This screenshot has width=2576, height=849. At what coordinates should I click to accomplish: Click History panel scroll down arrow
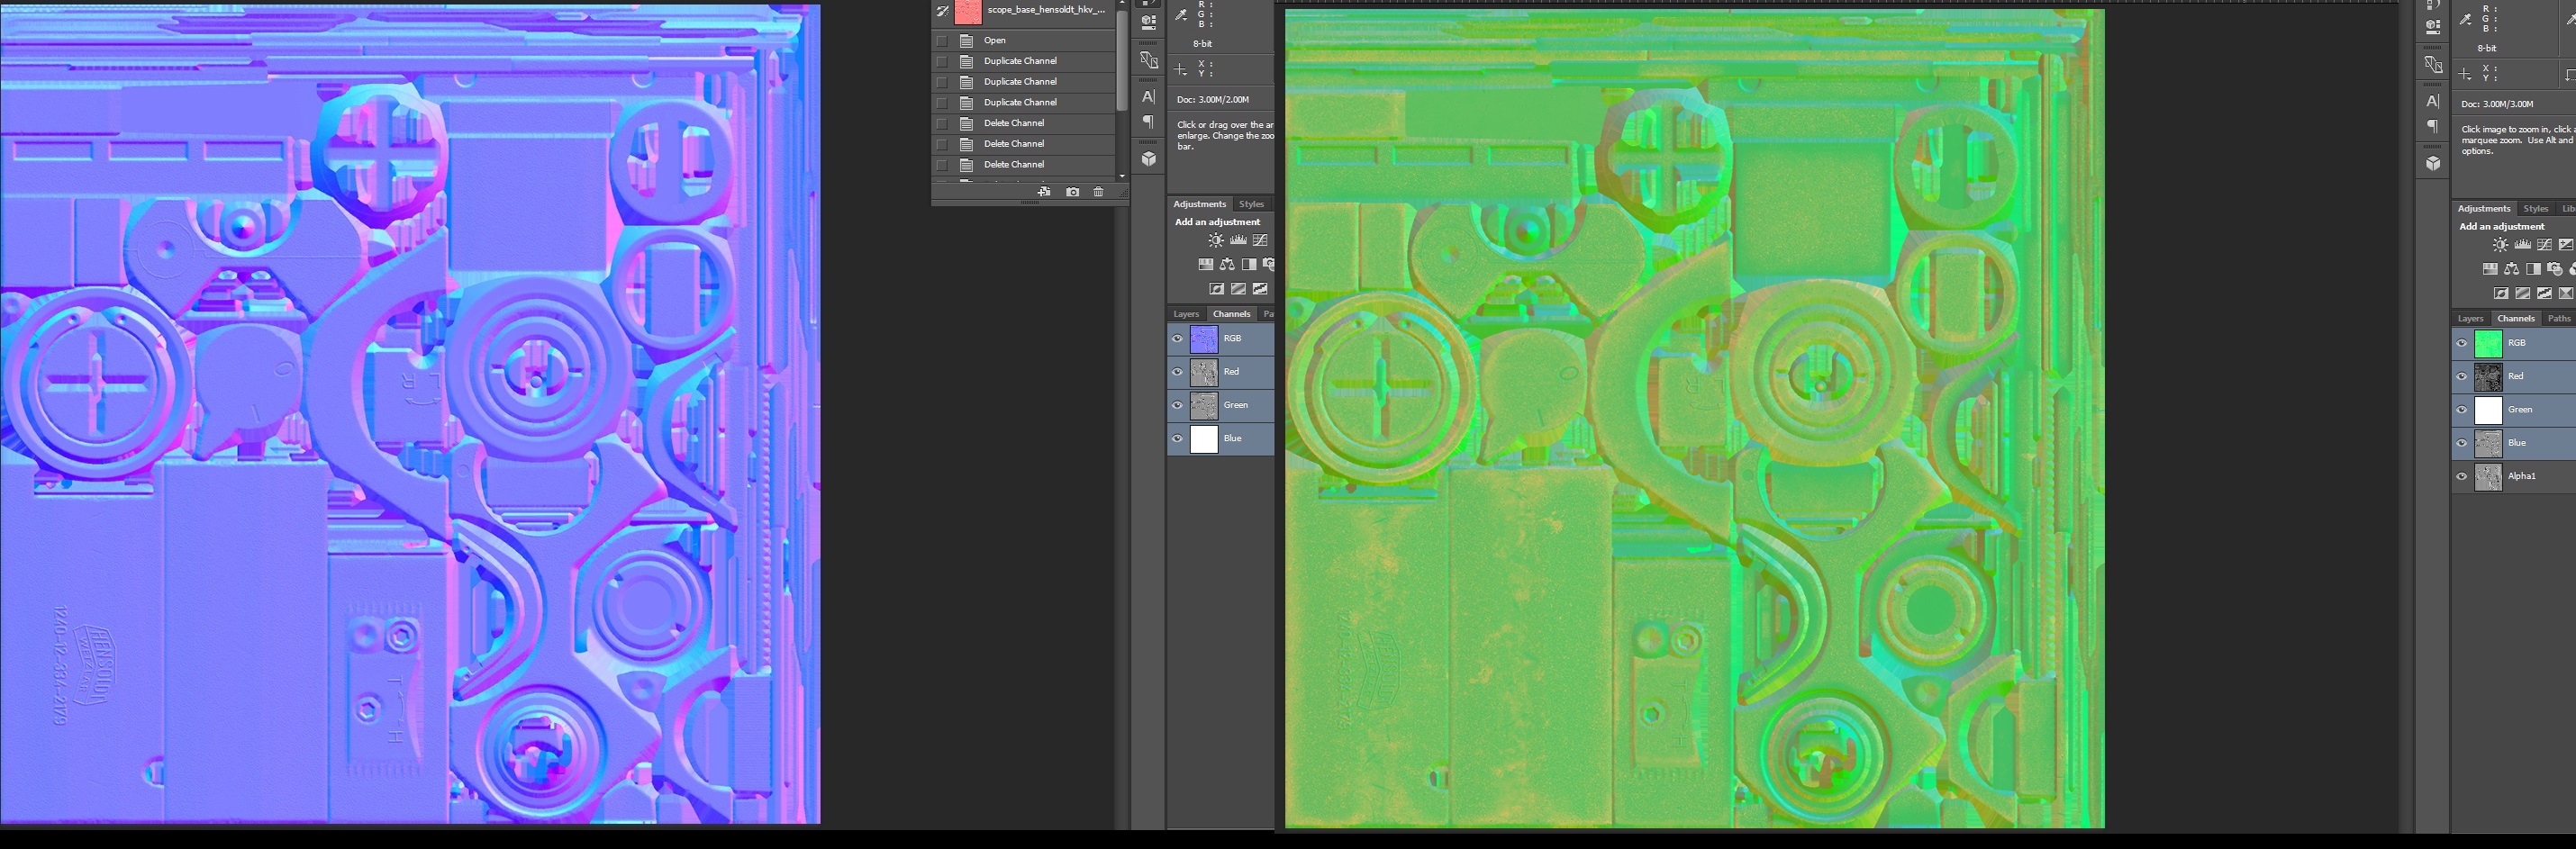coord(1122,176)
